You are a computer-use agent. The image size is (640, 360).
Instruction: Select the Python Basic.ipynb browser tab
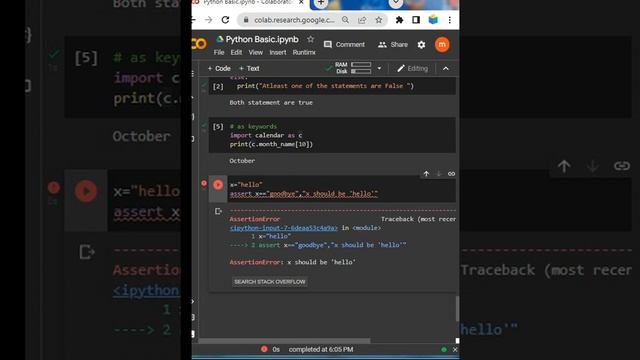(249, 3)
